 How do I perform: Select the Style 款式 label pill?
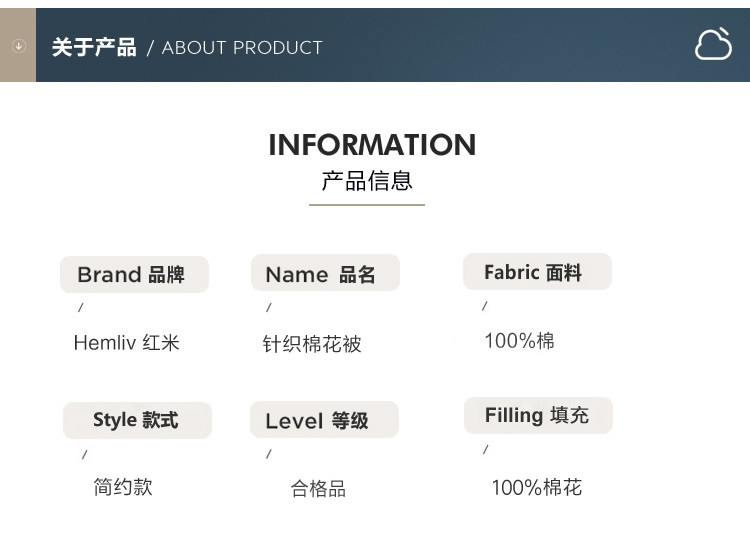pyautogui.click(x=137, y=420)
